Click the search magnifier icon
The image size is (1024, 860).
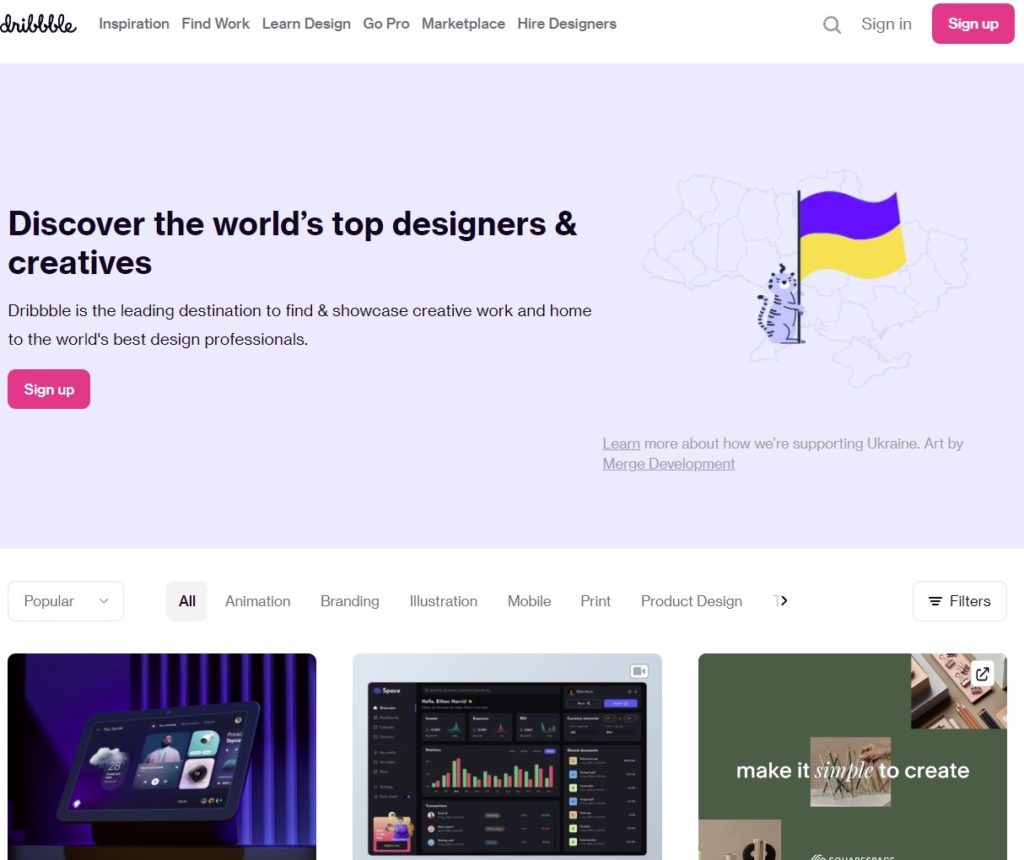[831, 25]
